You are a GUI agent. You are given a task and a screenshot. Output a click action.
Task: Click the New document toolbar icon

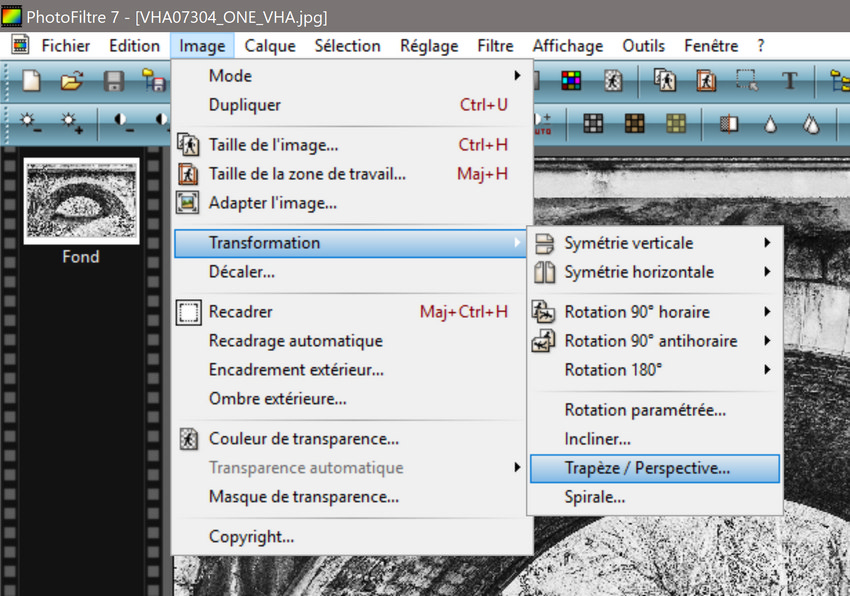coord(31,81)
